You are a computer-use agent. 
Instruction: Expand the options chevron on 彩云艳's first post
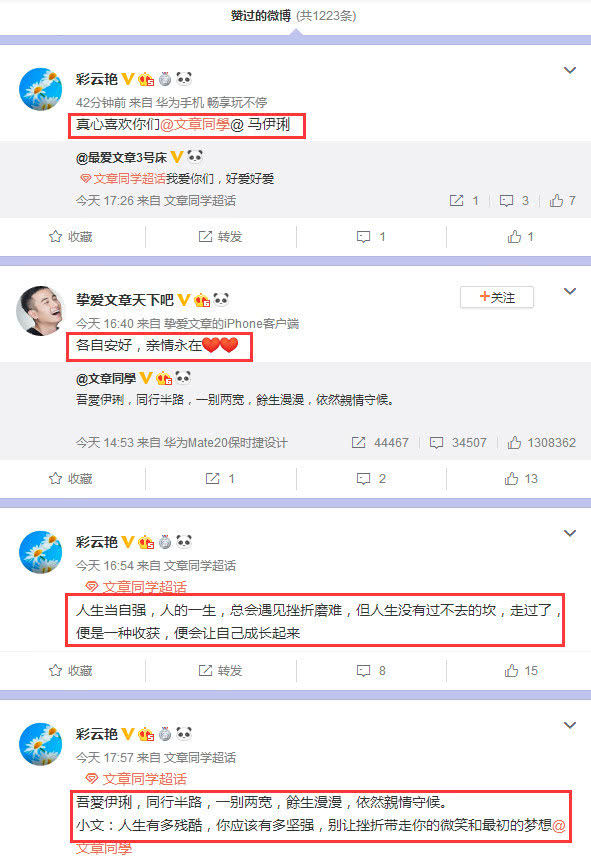pos(570,70)
